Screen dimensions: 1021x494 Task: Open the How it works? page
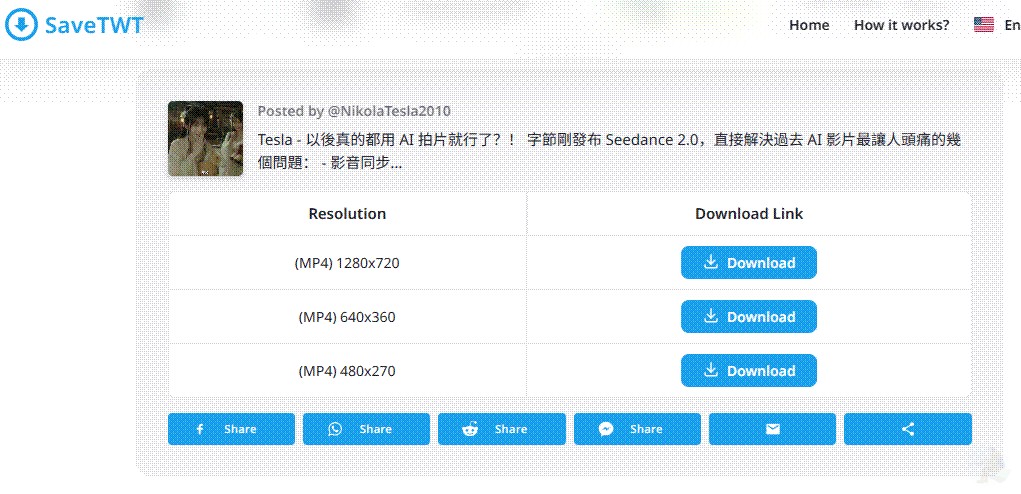pyautogui.click(x=901, y=25)
